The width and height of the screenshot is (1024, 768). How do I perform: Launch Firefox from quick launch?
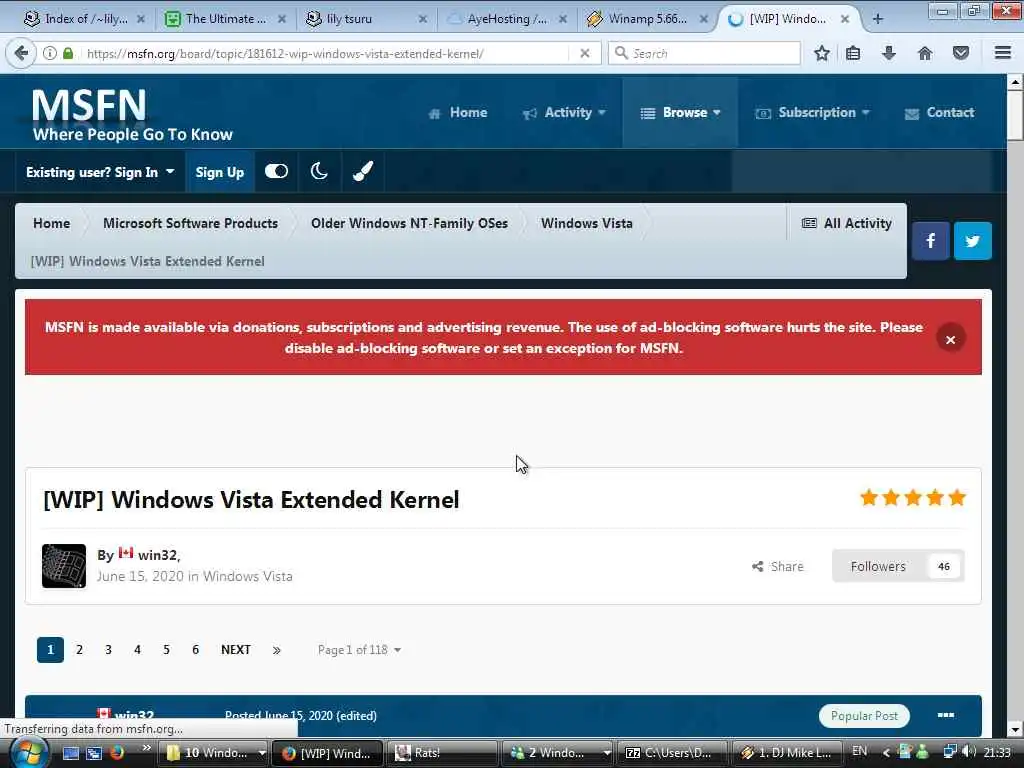point(118,753)
